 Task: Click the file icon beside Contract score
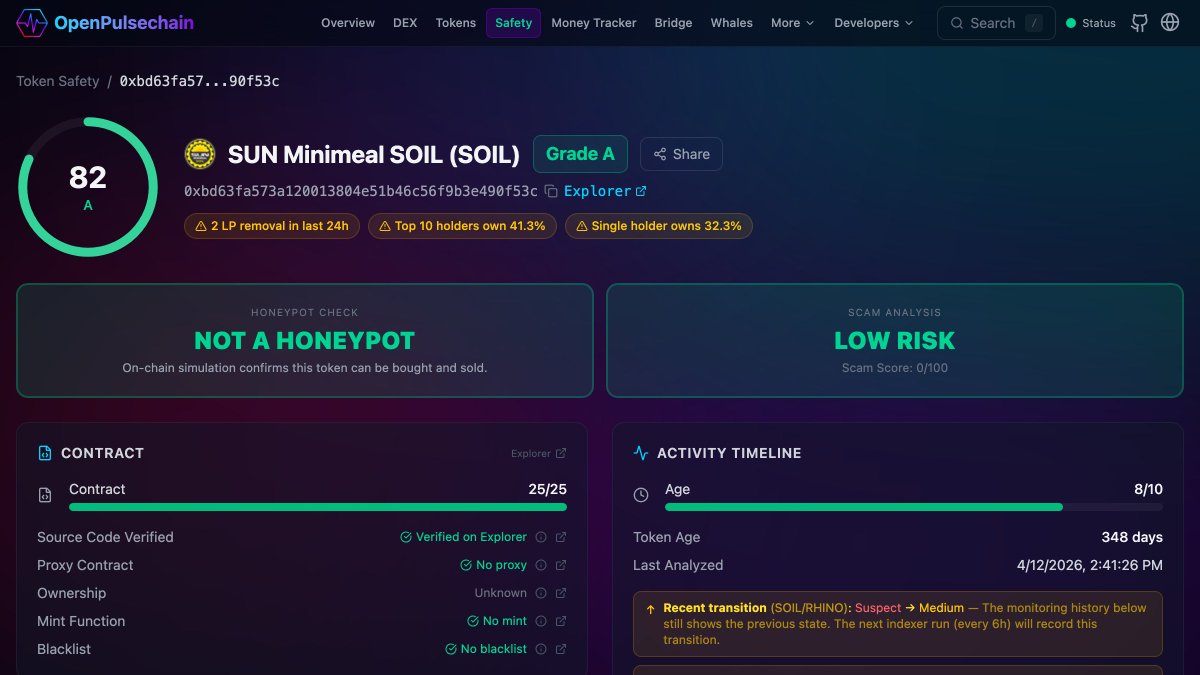pyautogui.click(x=45, y=495)
